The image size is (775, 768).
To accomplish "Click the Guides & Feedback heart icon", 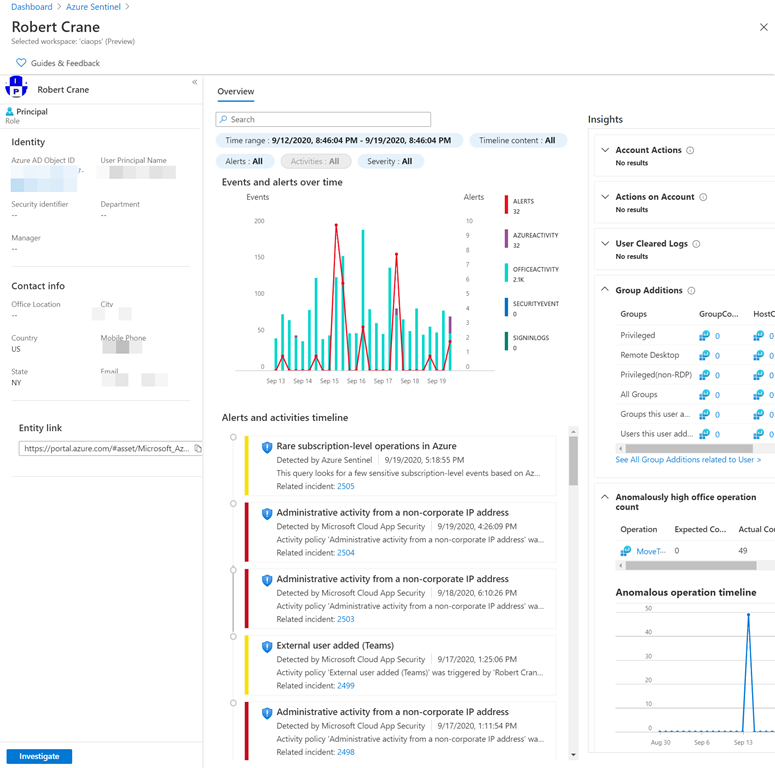I will click(21, 63).
